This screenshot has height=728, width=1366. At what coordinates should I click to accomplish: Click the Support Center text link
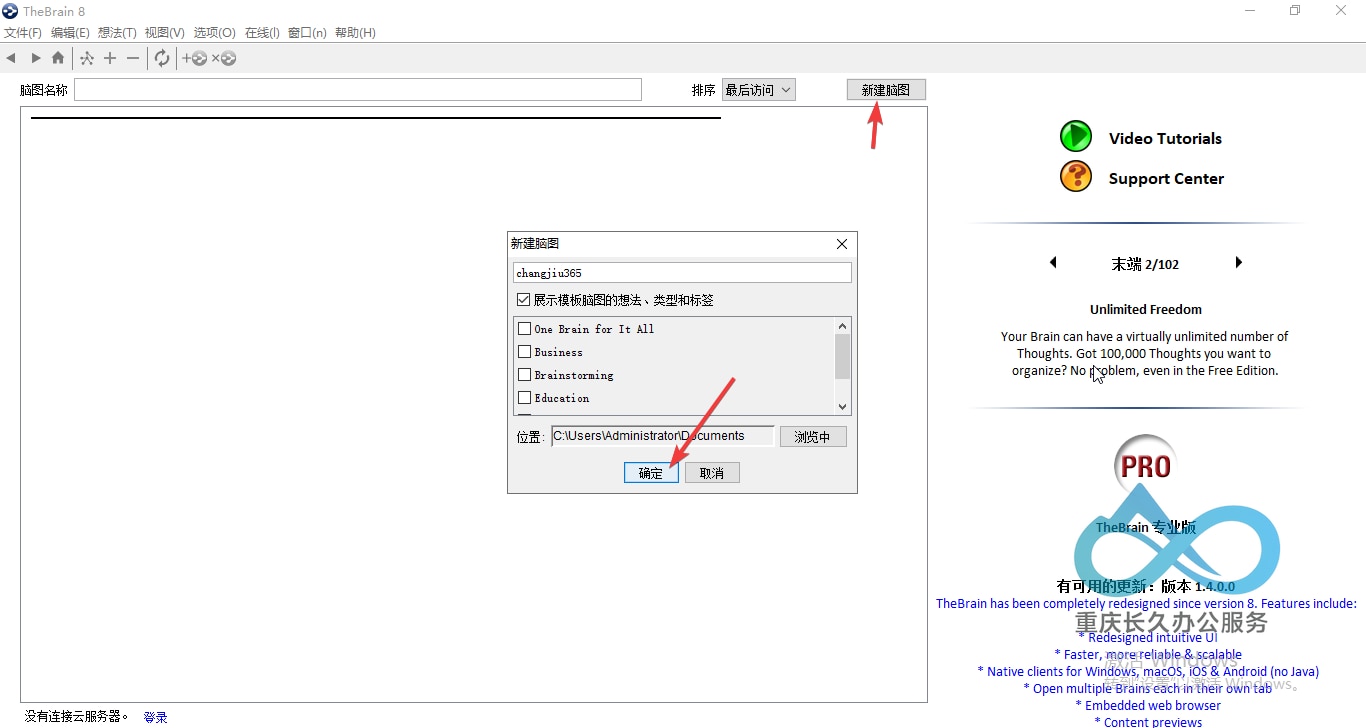pyautogui.click(x=1166, y=179)
